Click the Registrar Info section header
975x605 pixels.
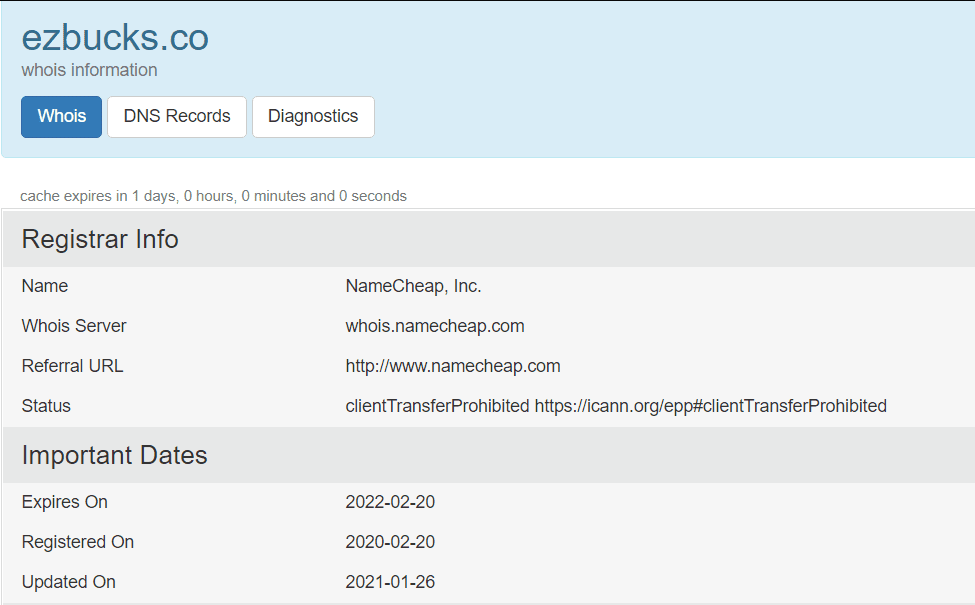coord(100,239)
